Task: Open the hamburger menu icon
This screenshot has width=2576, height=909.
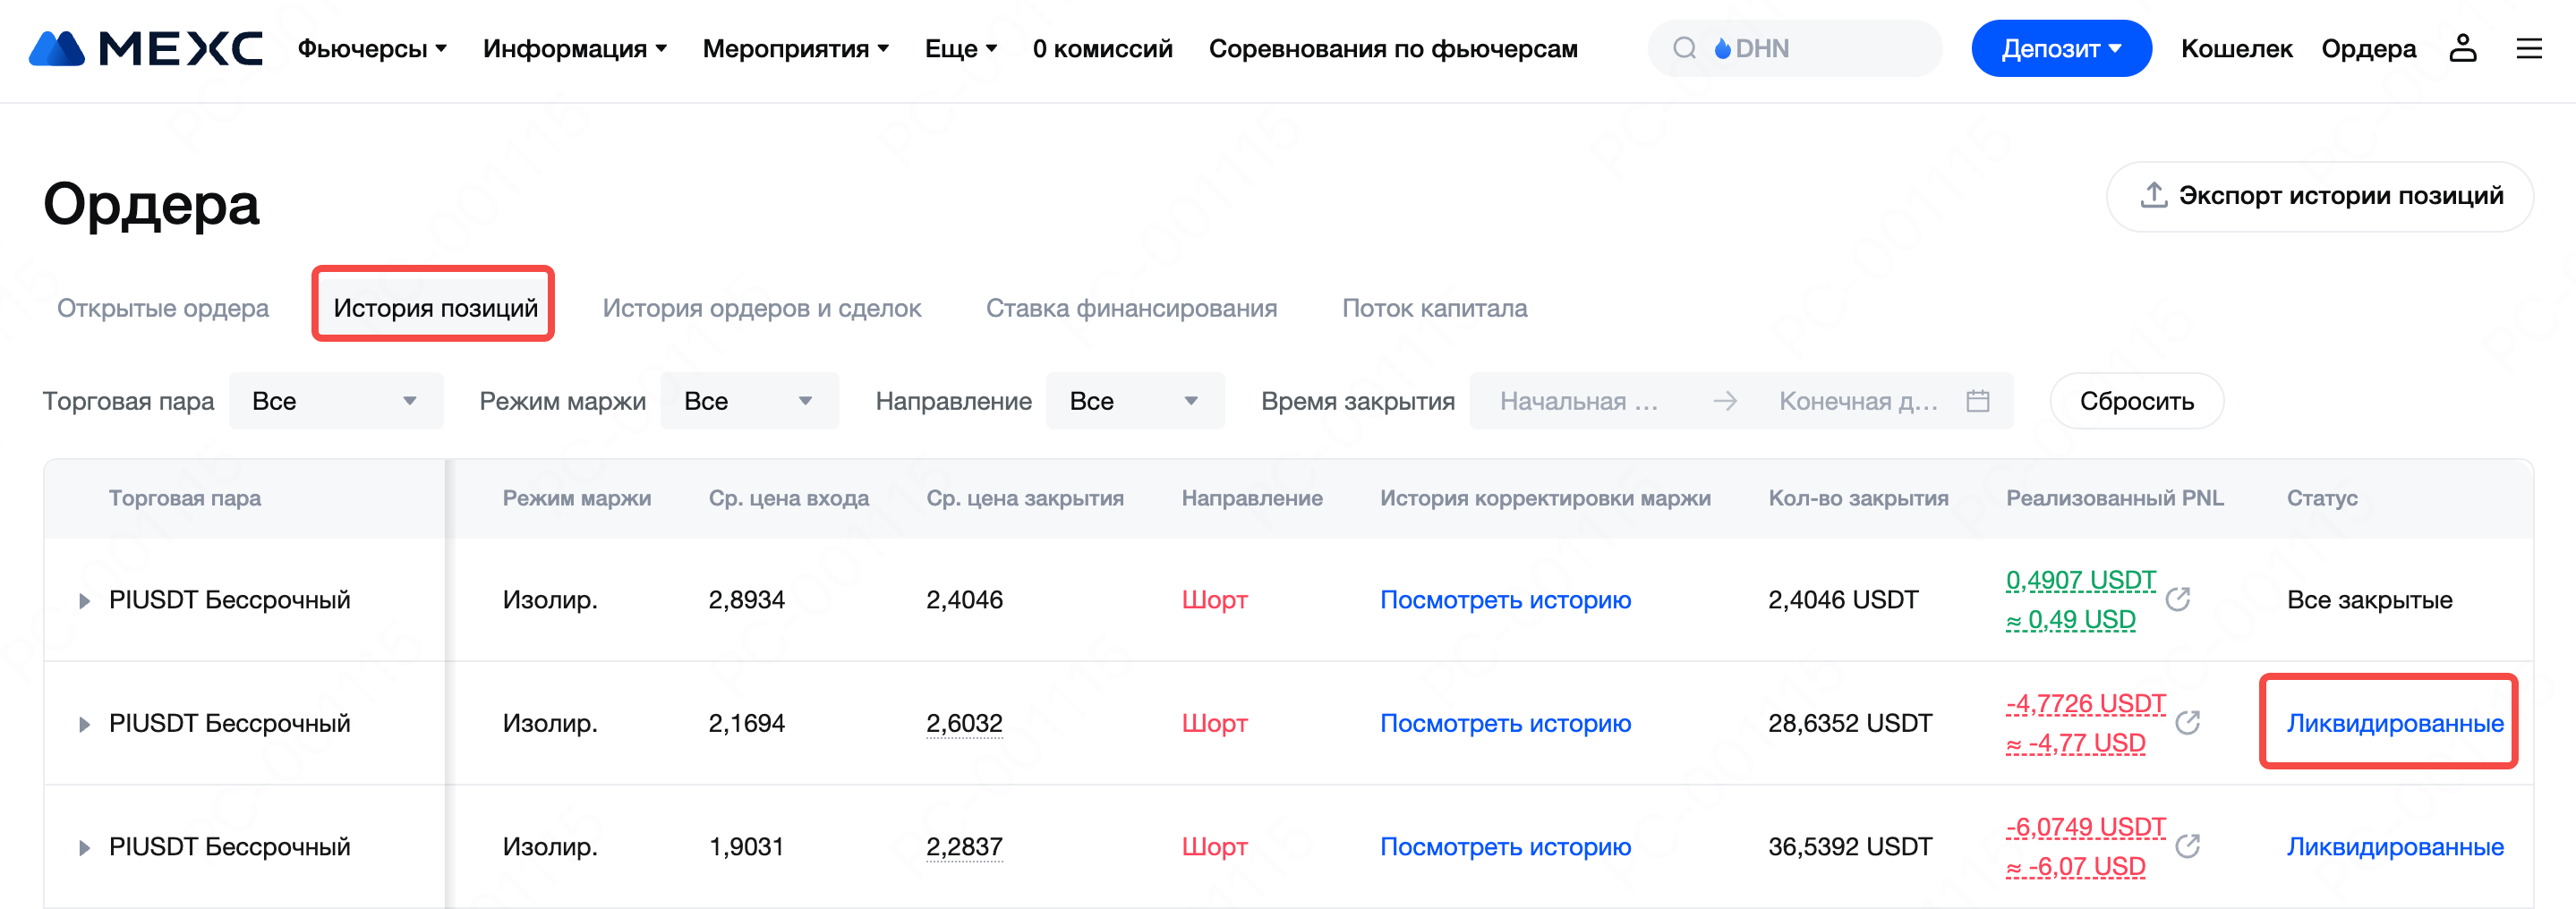Action: click(2529, 48)
